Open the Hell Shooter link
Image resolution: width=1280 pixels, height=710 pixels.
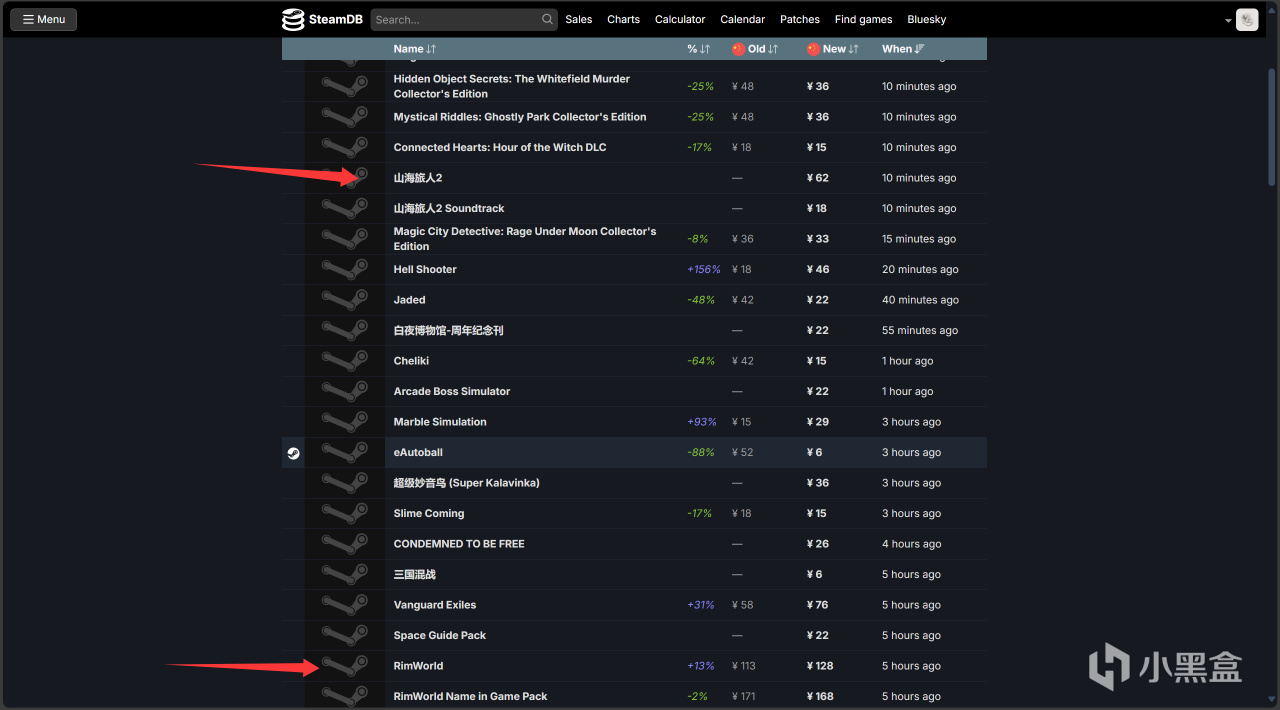click(x=425, y=269)
